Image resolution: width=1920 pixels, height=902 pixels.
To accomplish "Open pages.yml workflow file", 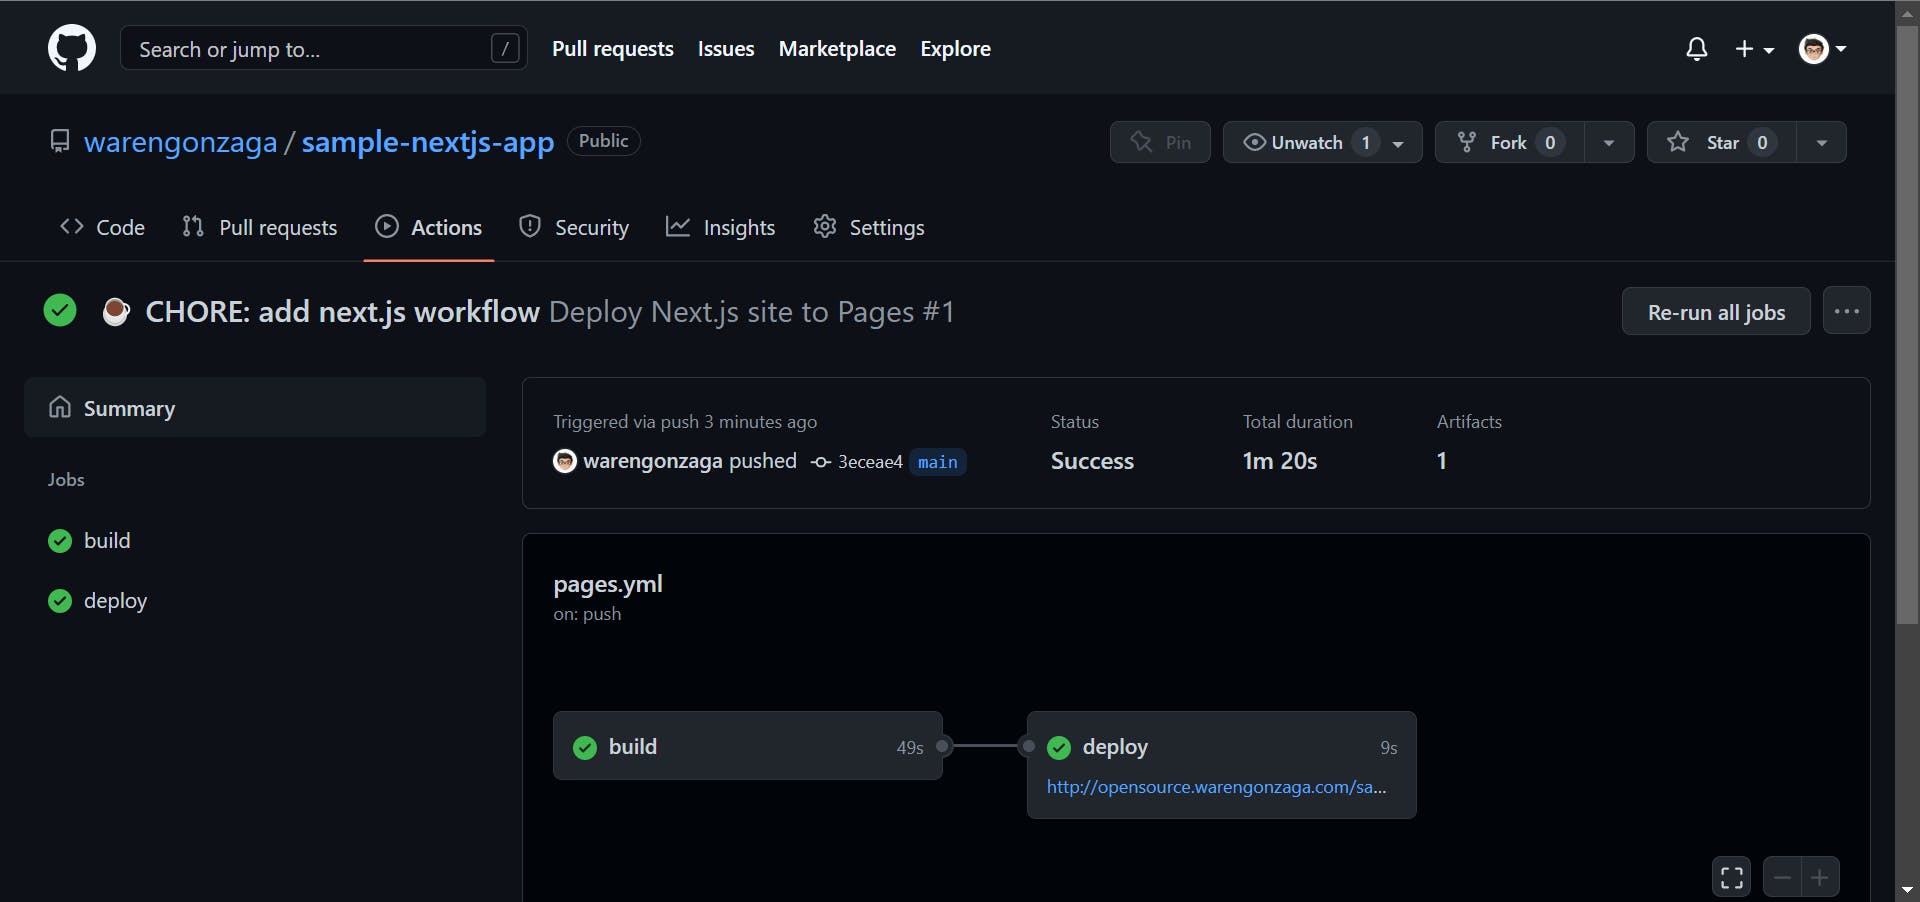I will [608, 584].
